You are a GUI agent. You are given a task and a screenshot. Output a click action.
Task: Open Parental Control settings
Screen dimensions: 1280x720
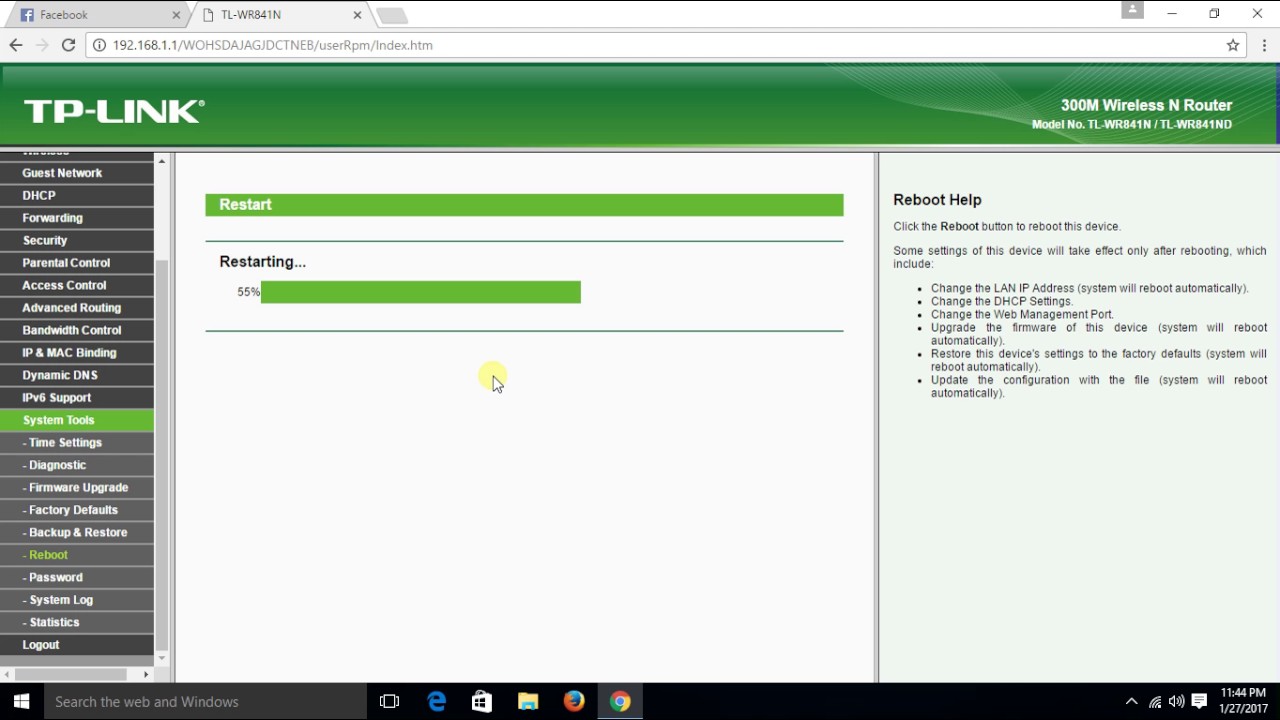pos(77,263)
